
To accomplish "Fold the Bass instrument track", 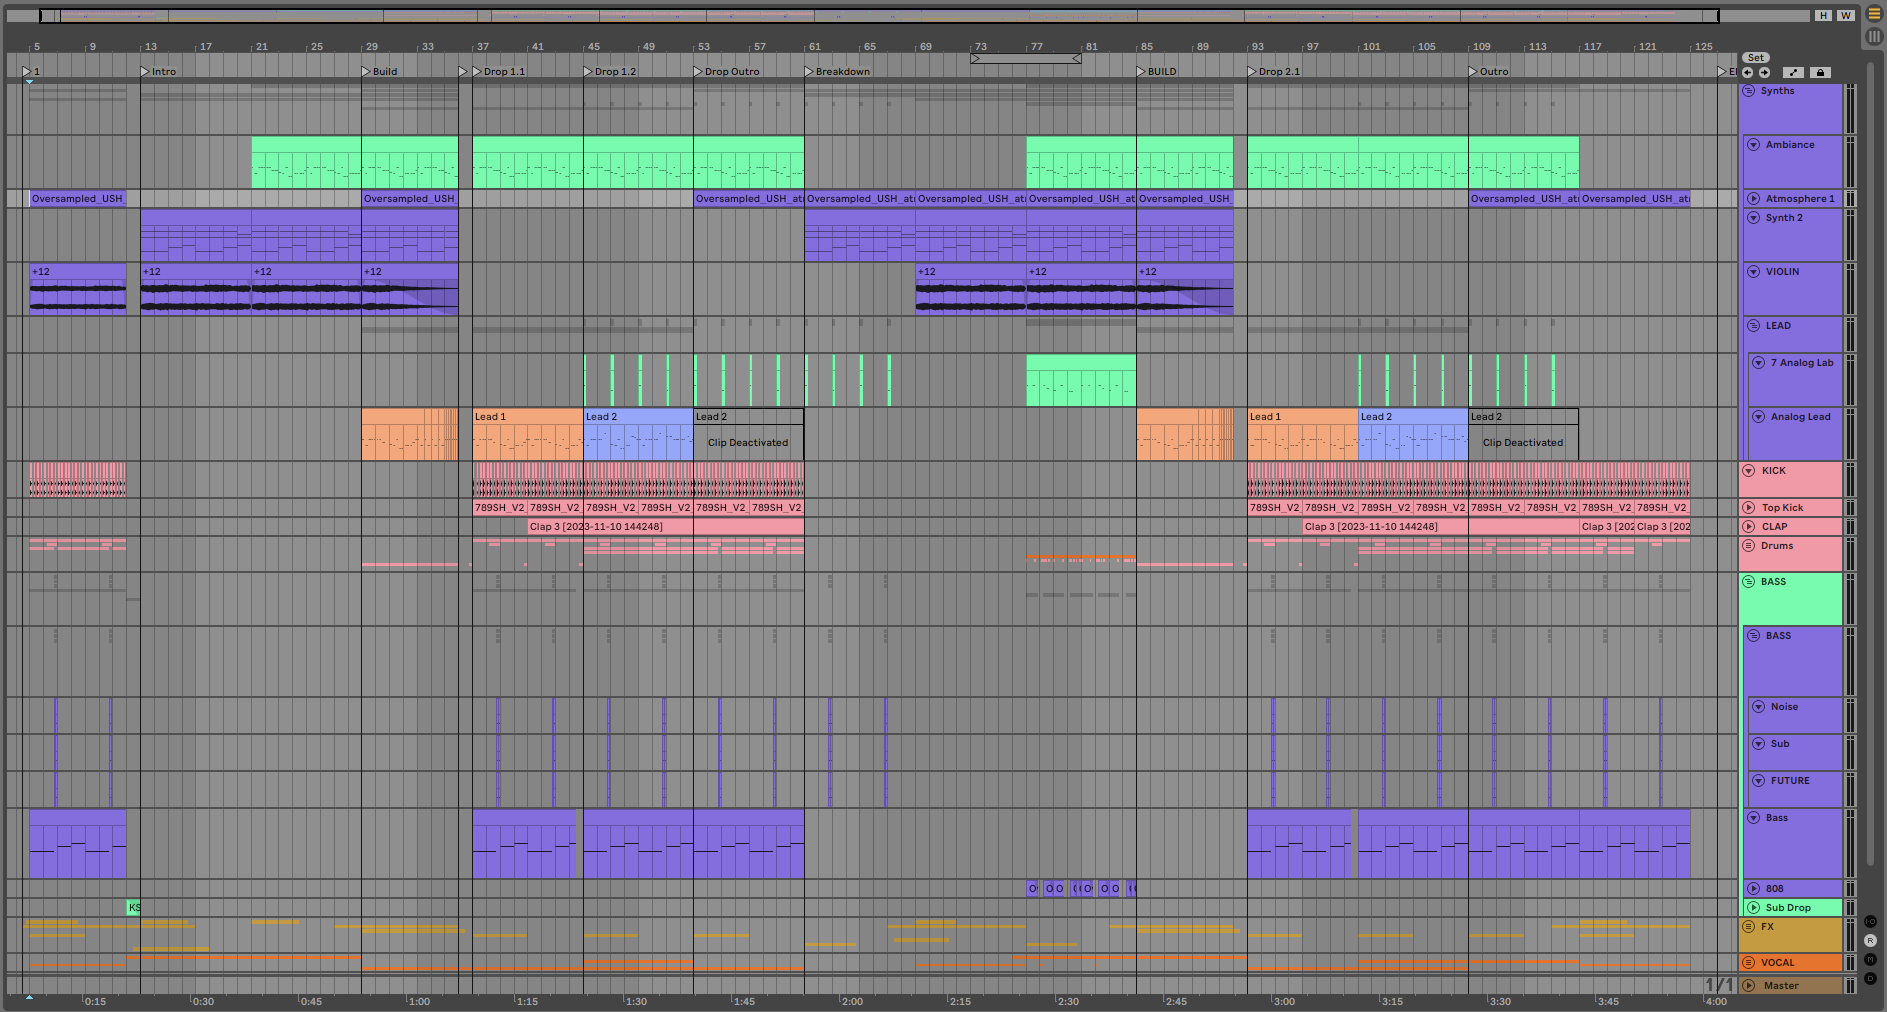I will [x=1753, y=818].
